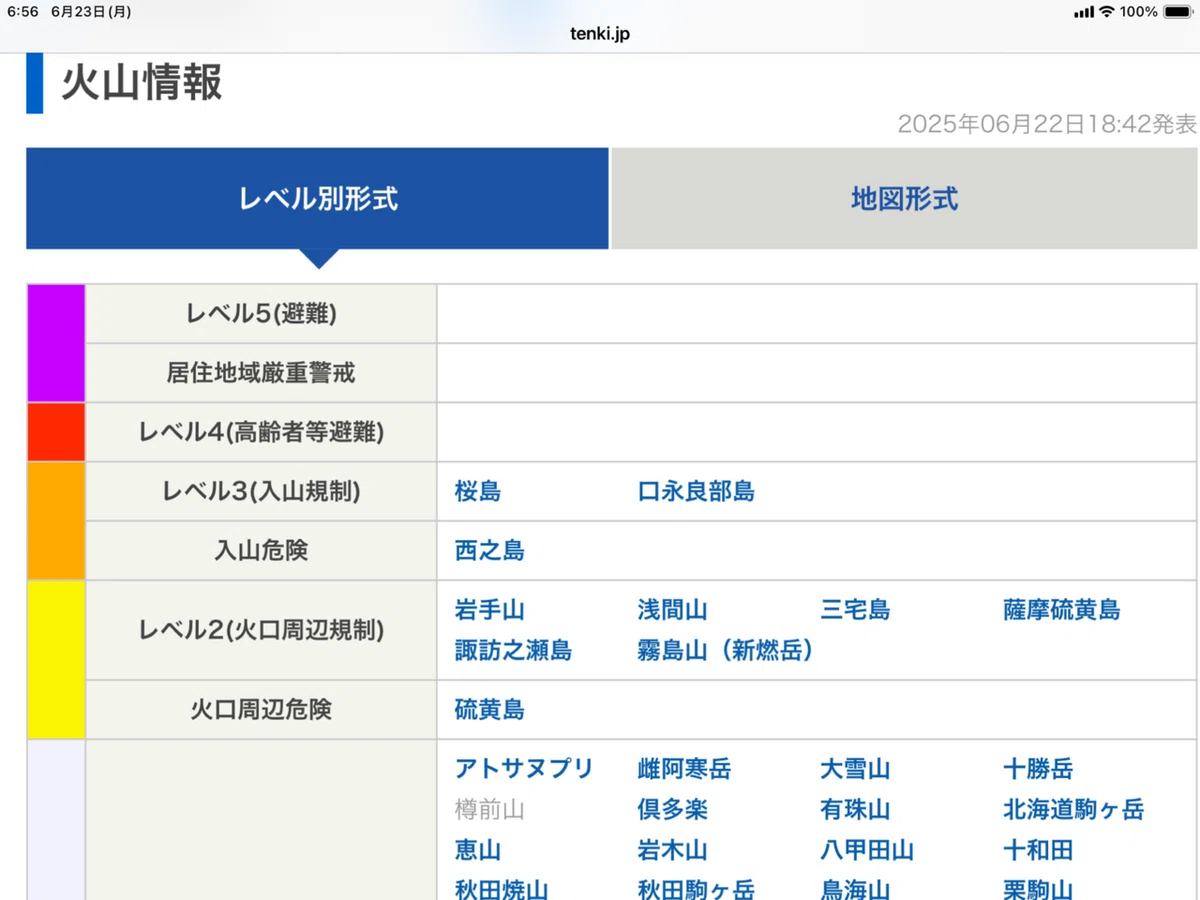The height and width of the screenshot is (900, 1200).
Task: Open the 倶多楽 link
Action: point(673,809)
